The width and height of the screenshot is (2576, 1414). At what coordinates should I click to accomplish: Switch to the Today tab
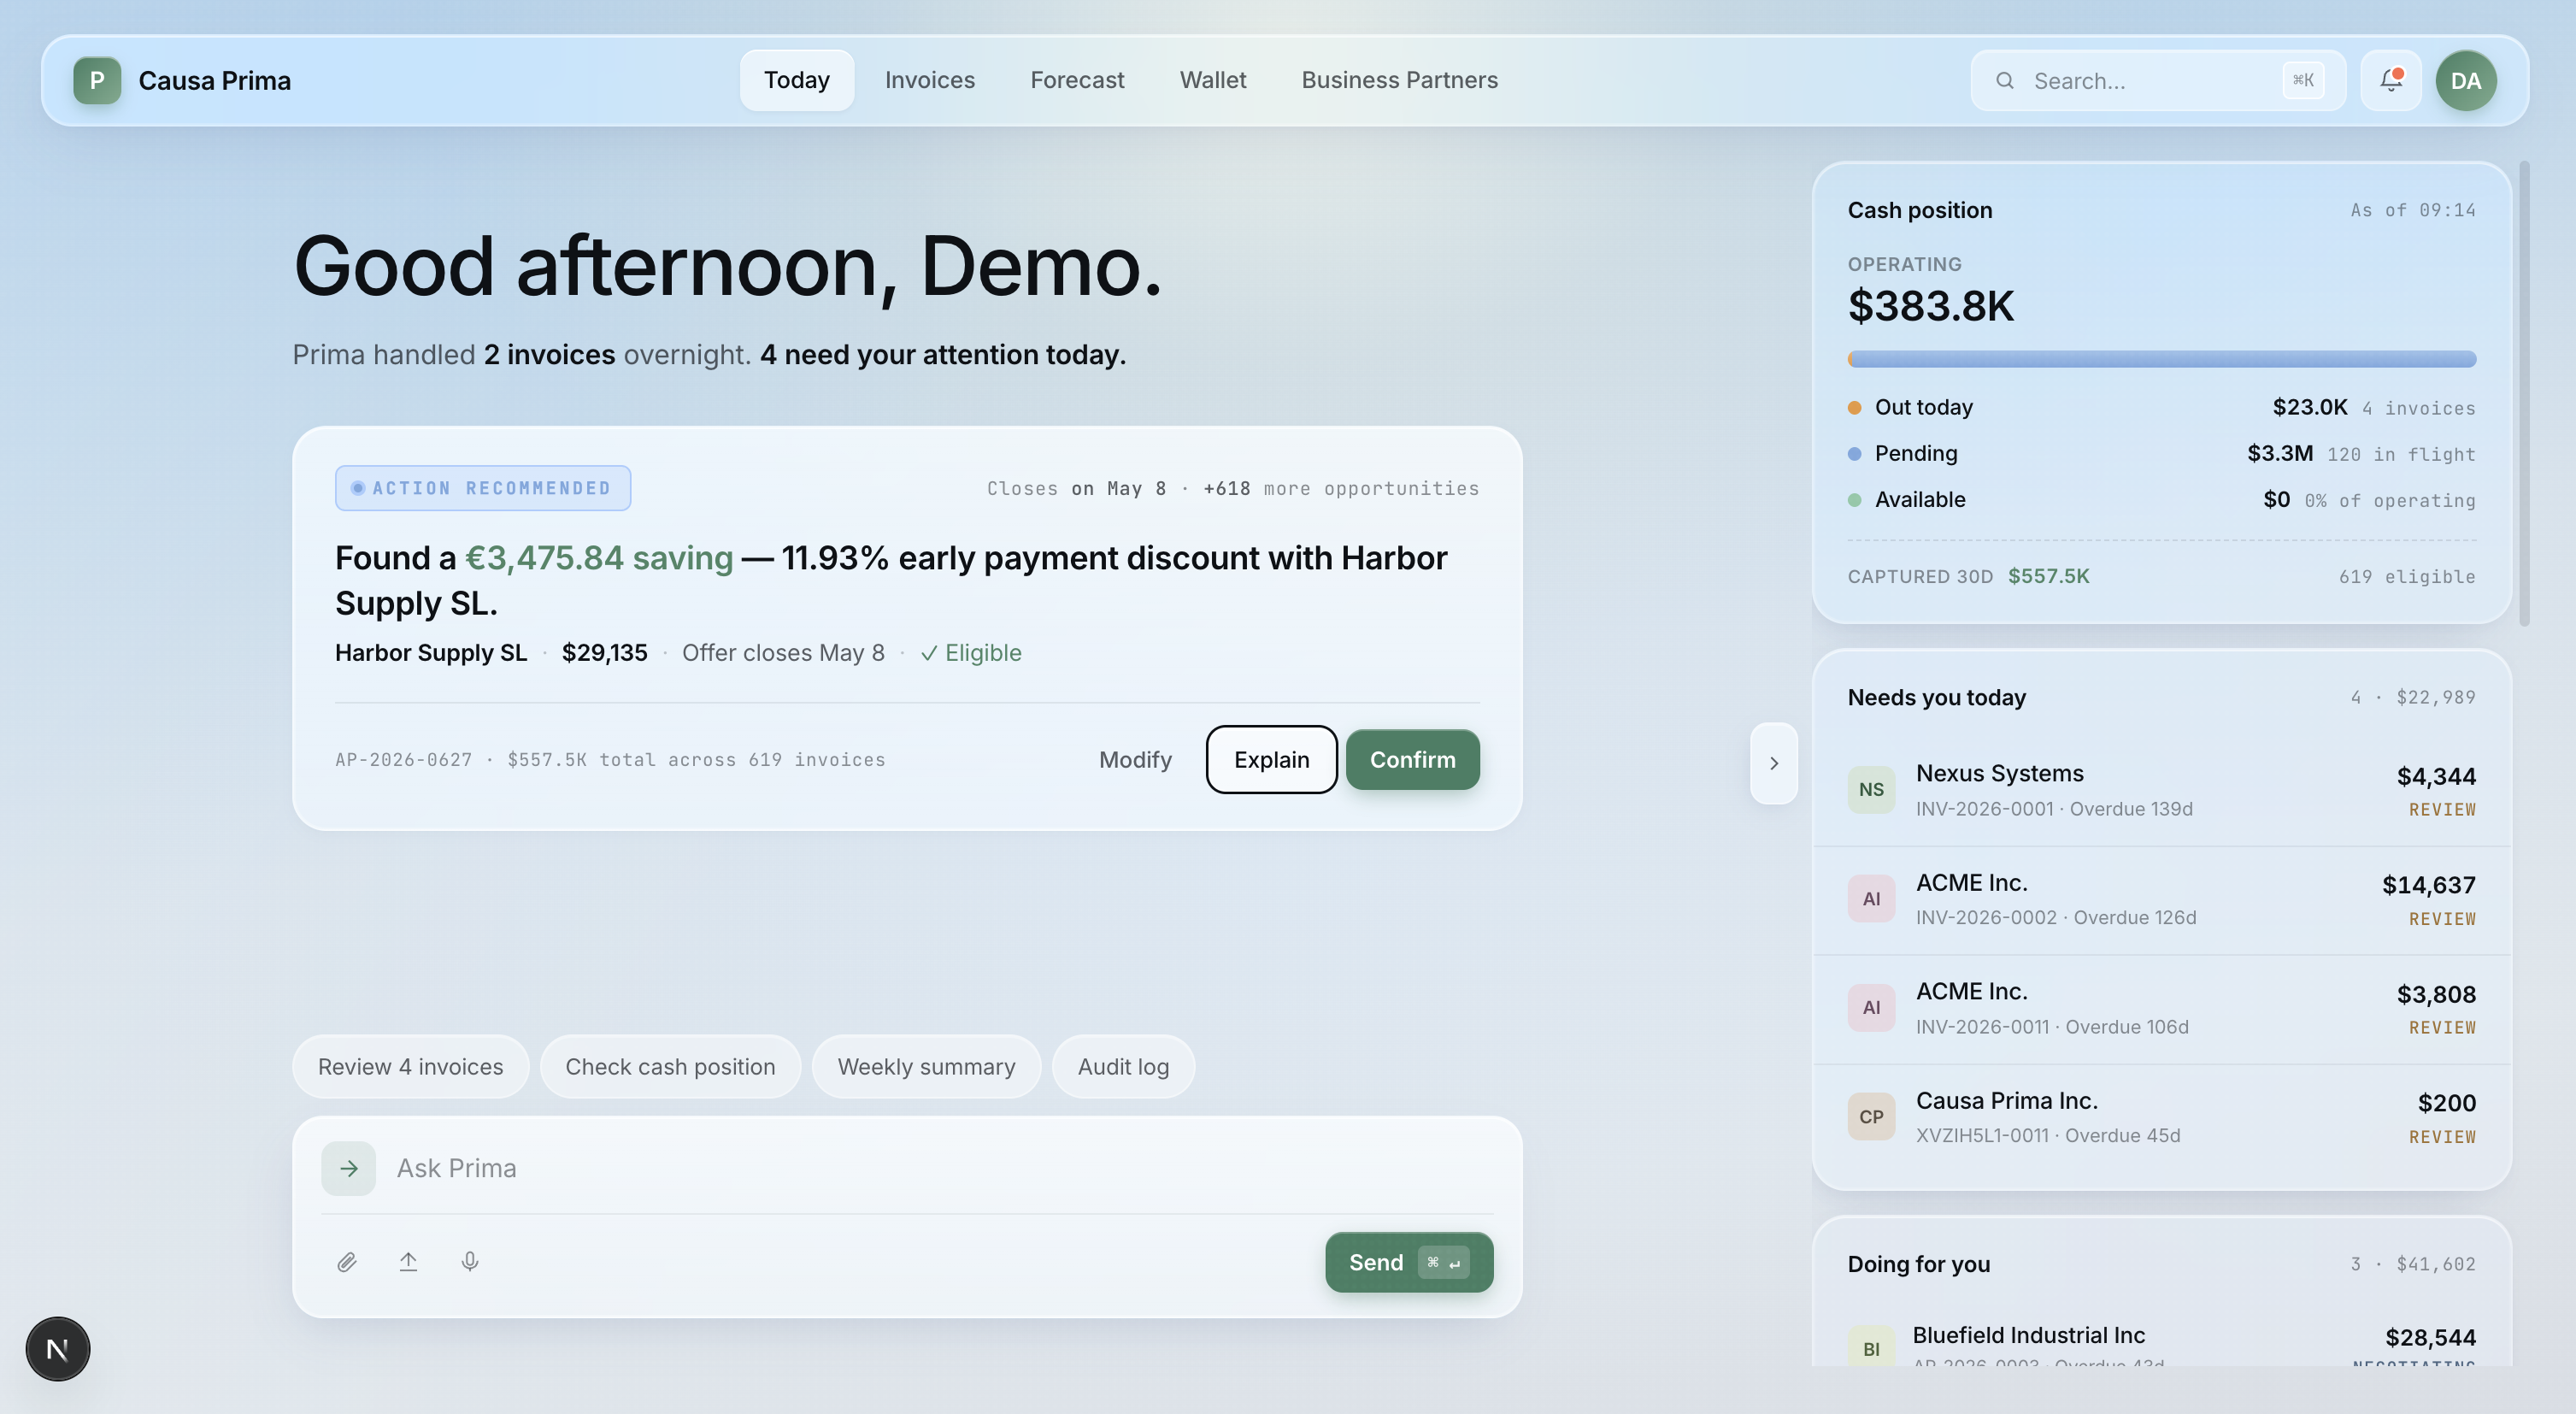coord(797,80)
